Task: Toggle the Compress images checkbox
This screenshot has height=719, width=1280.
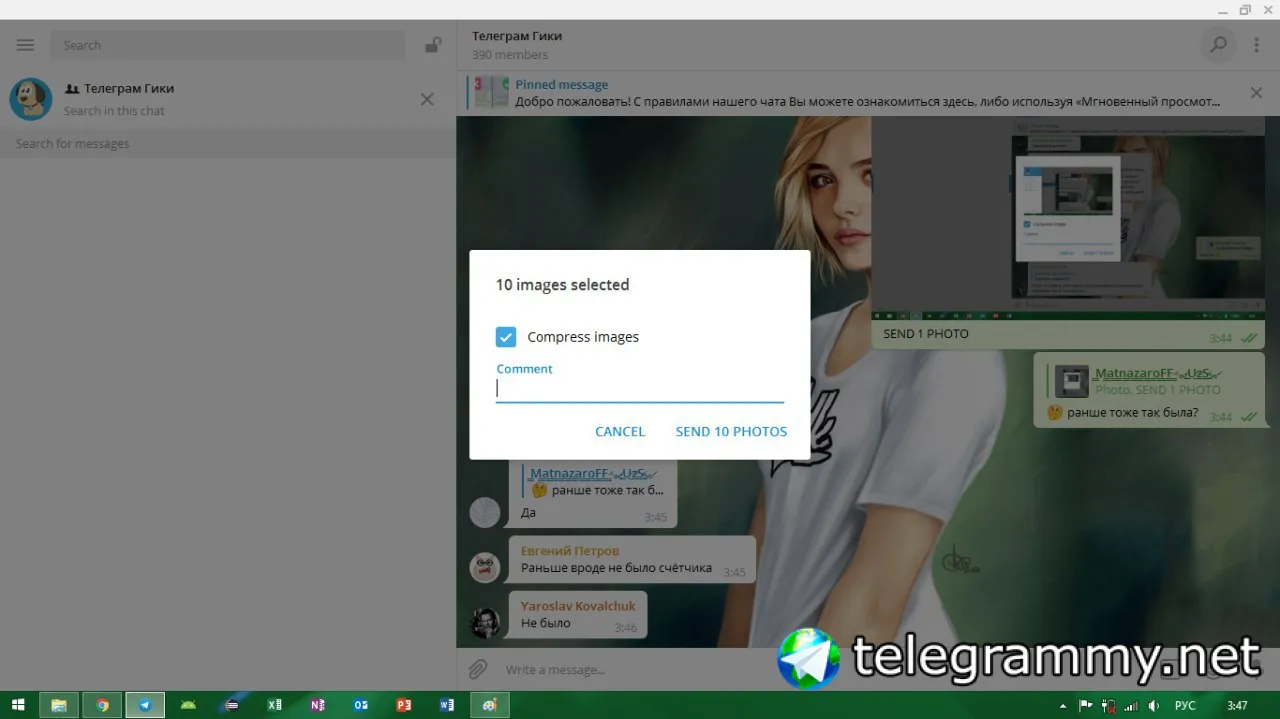Action: (x=506, y=337)
